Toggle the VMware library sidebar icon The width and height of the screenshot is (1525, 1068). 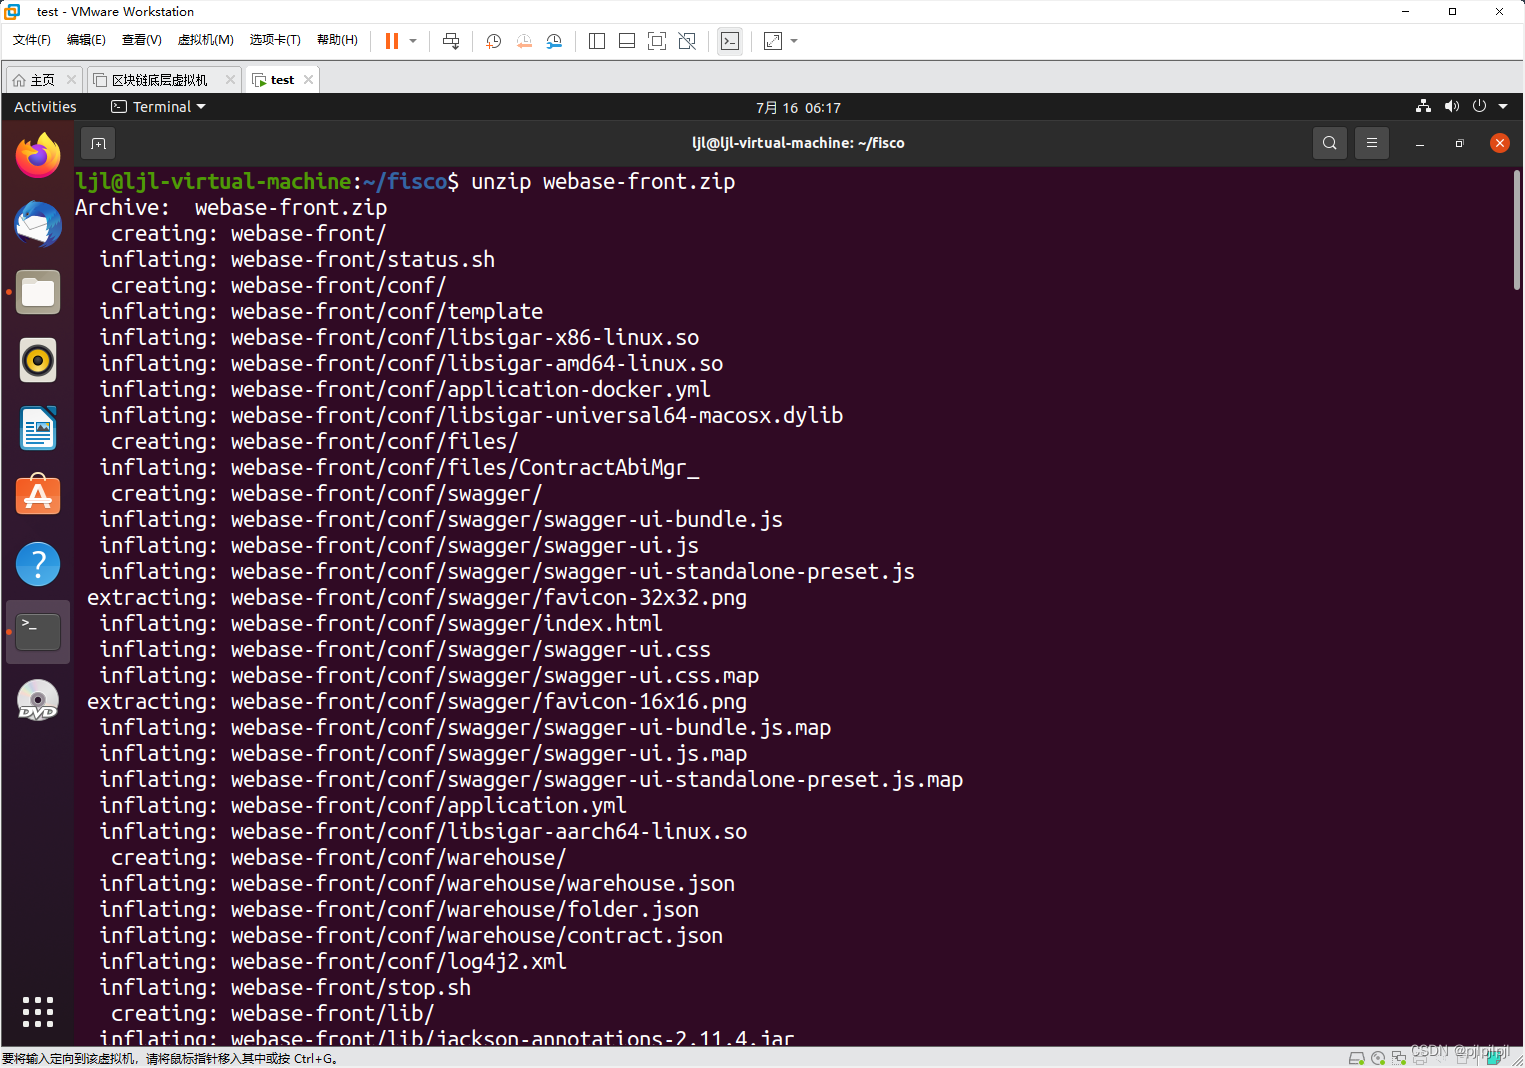coord(597,41)
